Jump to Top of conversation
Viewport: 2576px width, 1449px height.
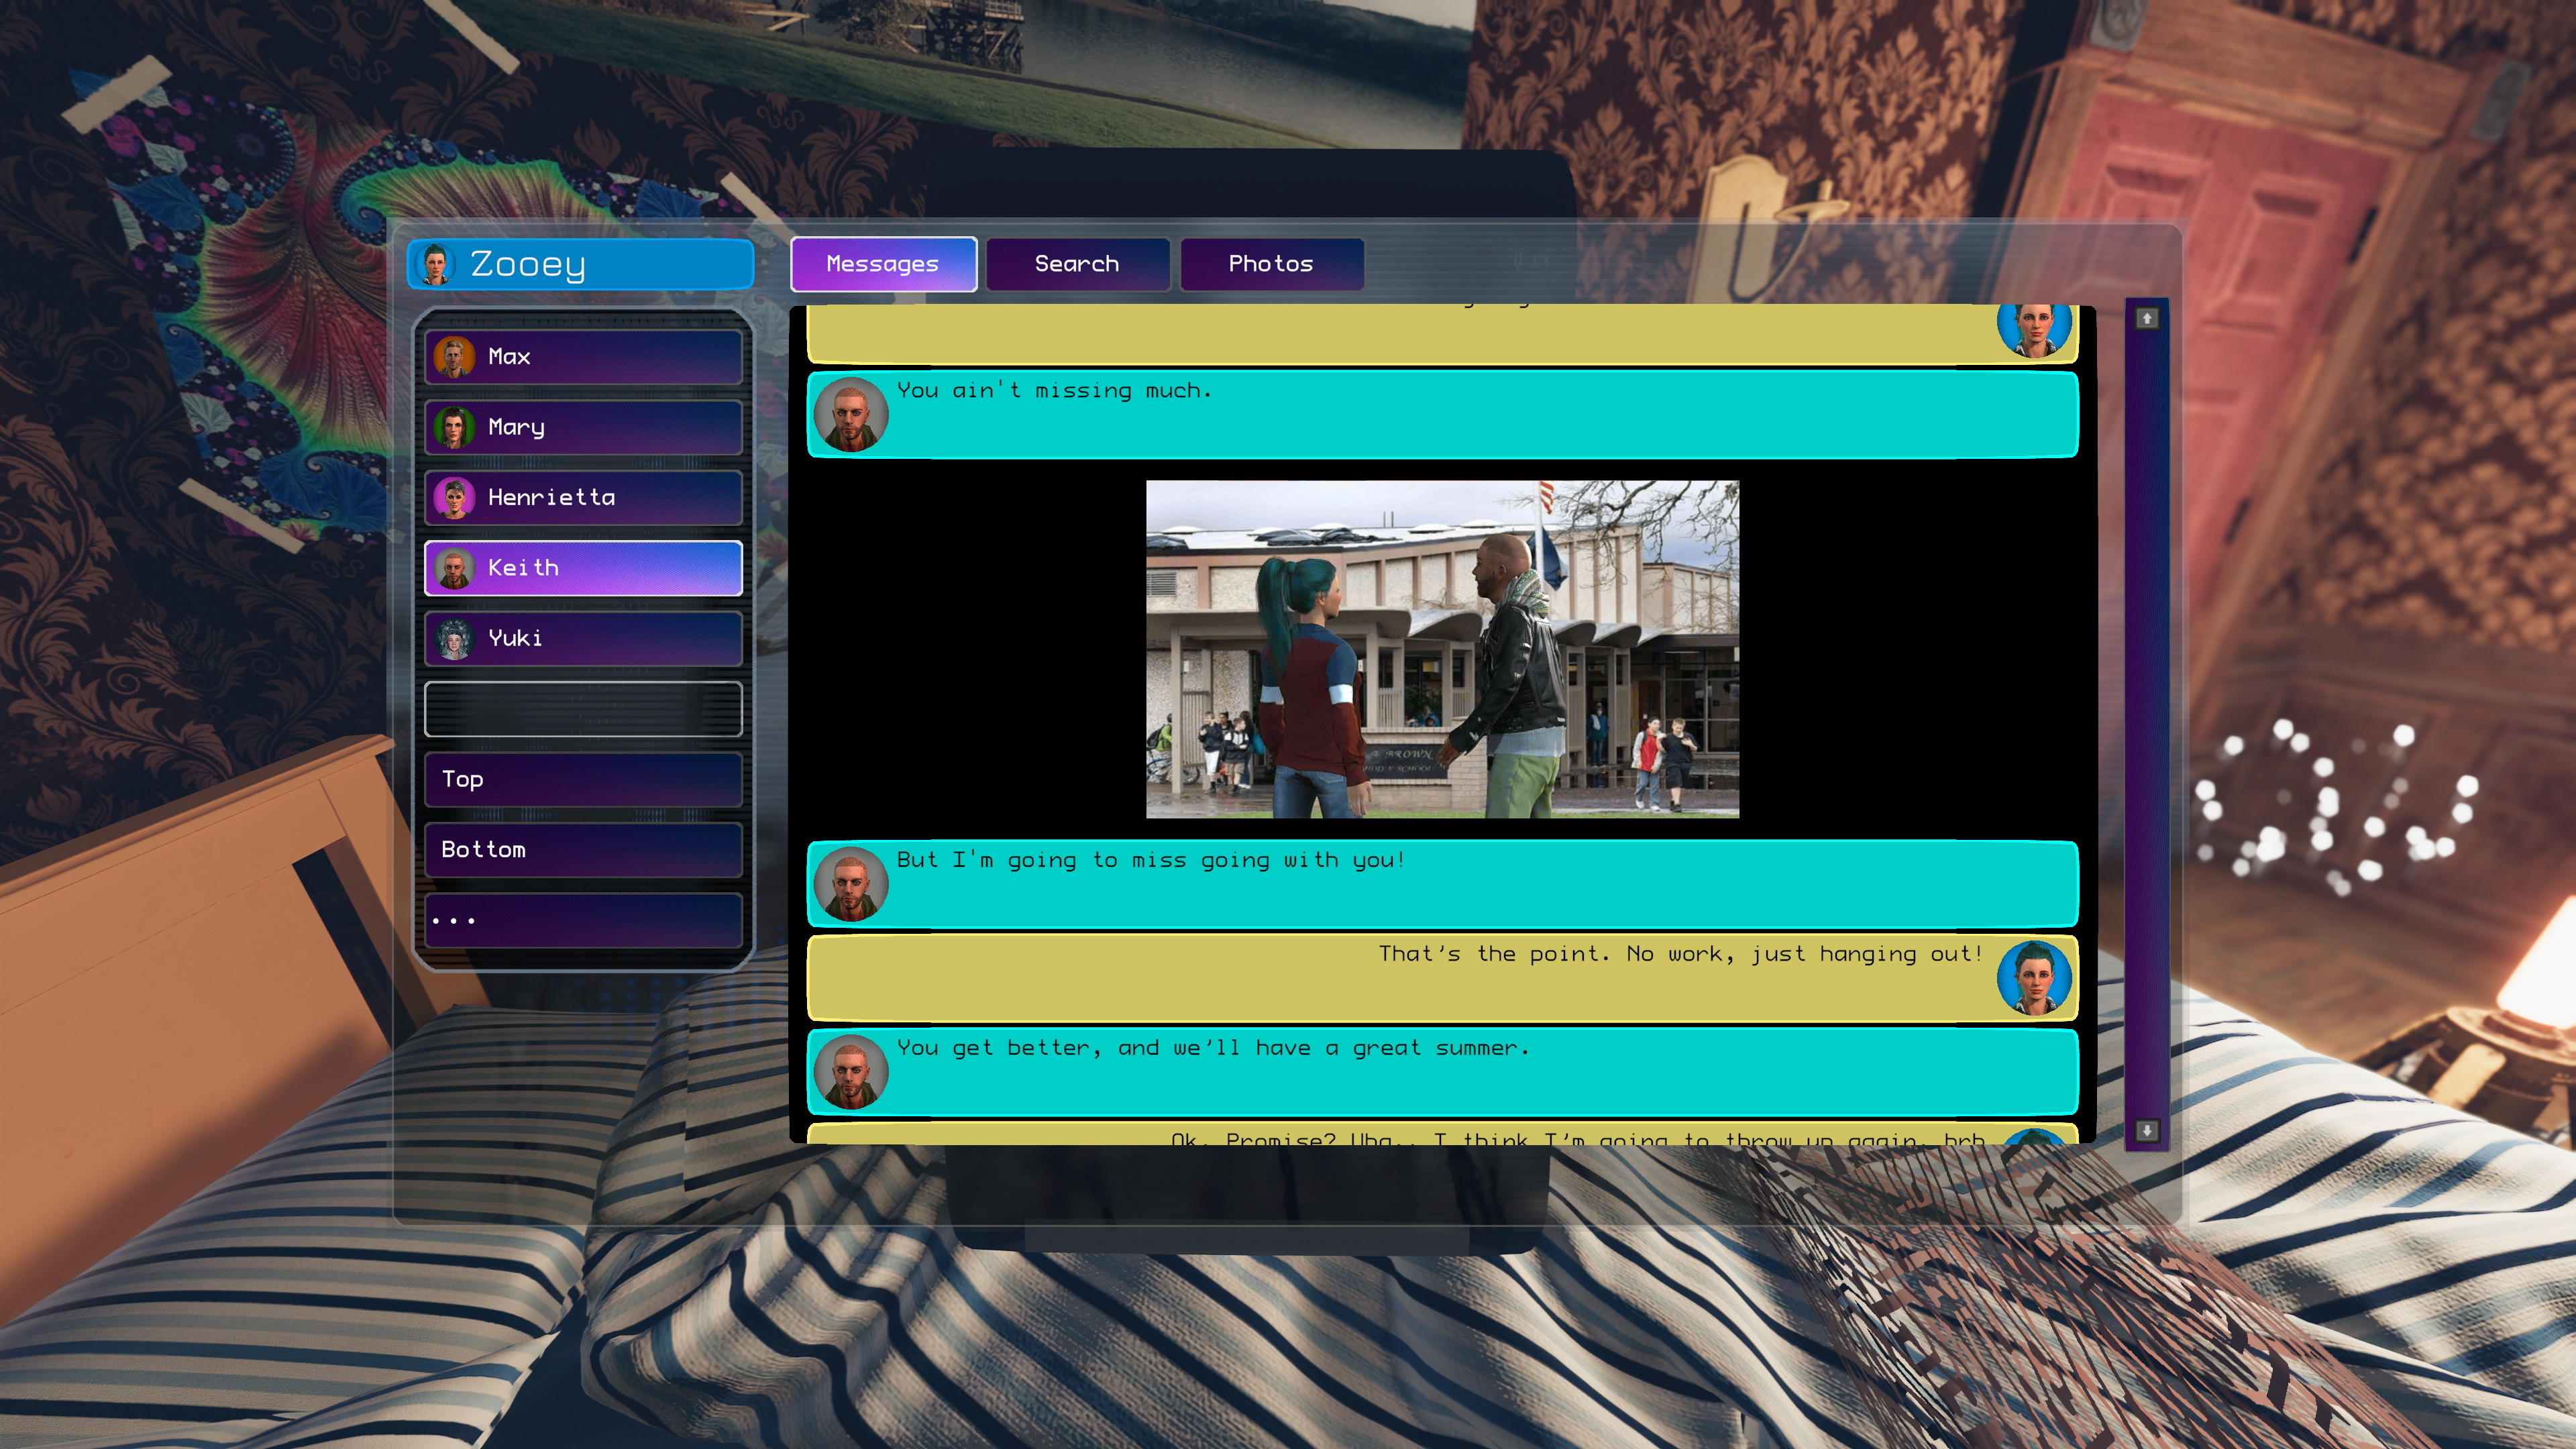[583, 780]
